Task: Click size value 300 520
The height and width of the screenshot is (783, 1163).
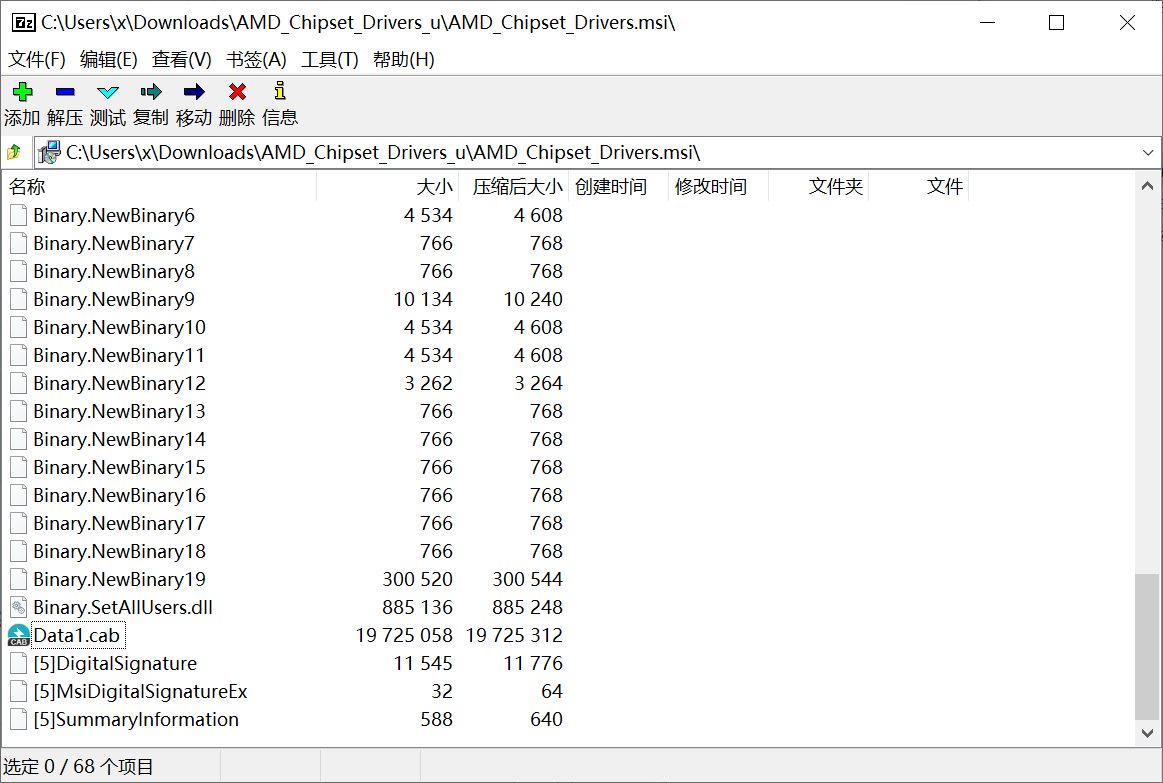Action: pos(418,579)
